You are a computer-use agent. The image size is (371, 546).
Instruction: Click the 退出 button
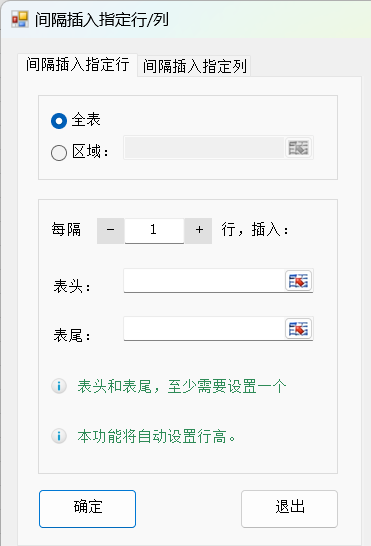pos(289,509)
